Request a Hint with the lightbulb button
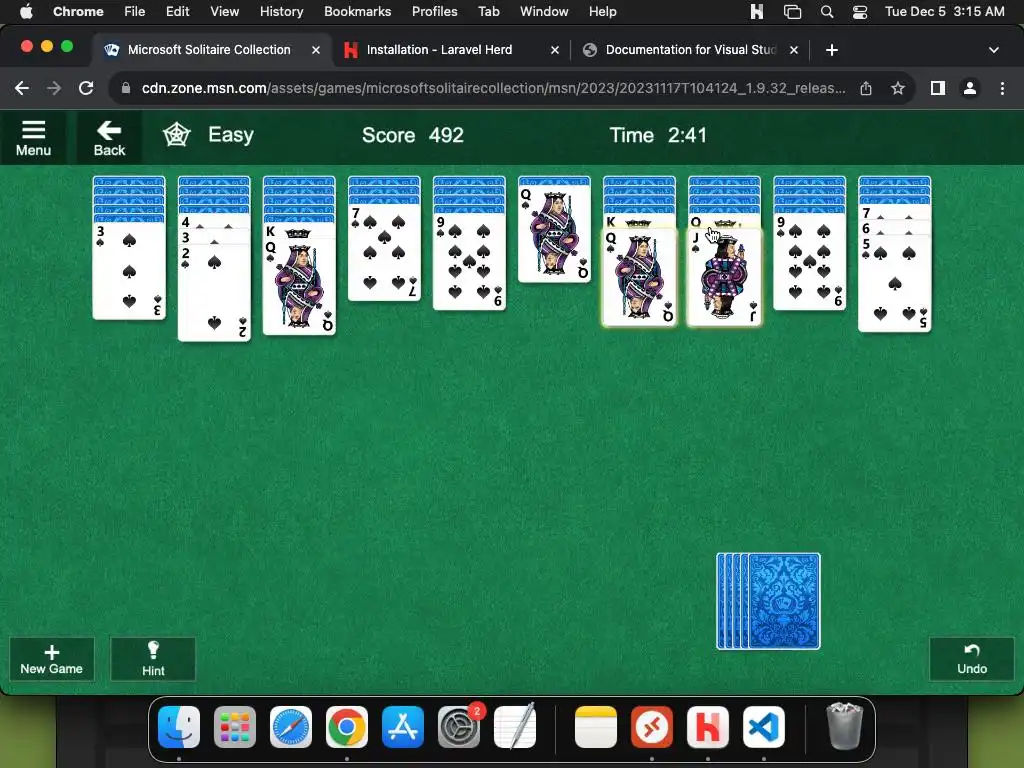This screenshot has height=768, width=1024. (153, 659)
